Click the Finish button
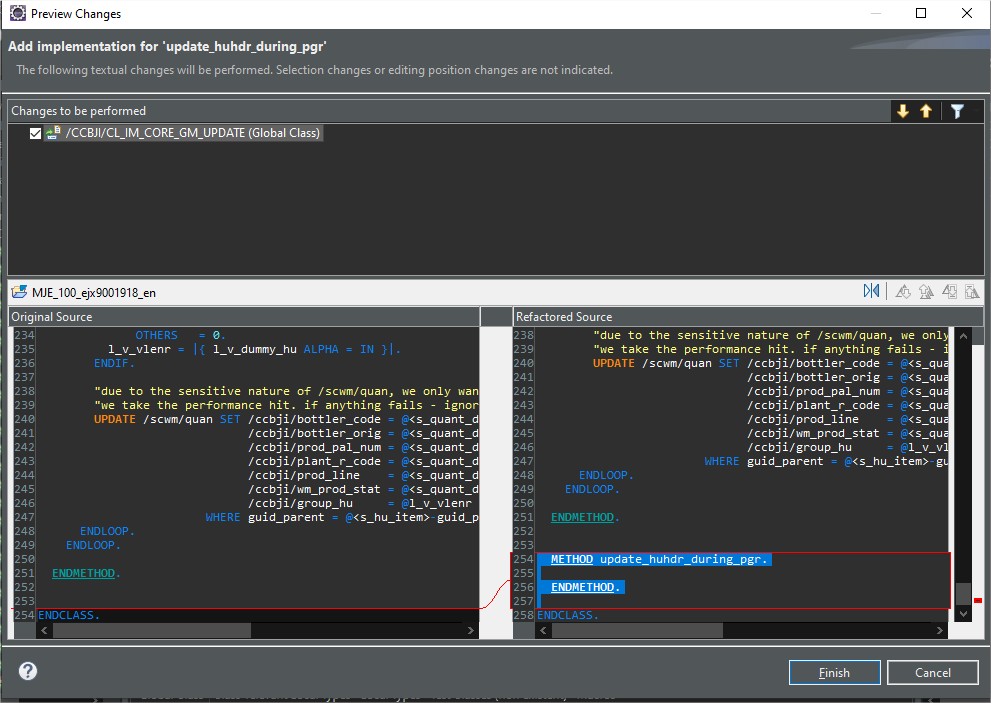This screenshot has width=991, height=703. coord(834,673)
